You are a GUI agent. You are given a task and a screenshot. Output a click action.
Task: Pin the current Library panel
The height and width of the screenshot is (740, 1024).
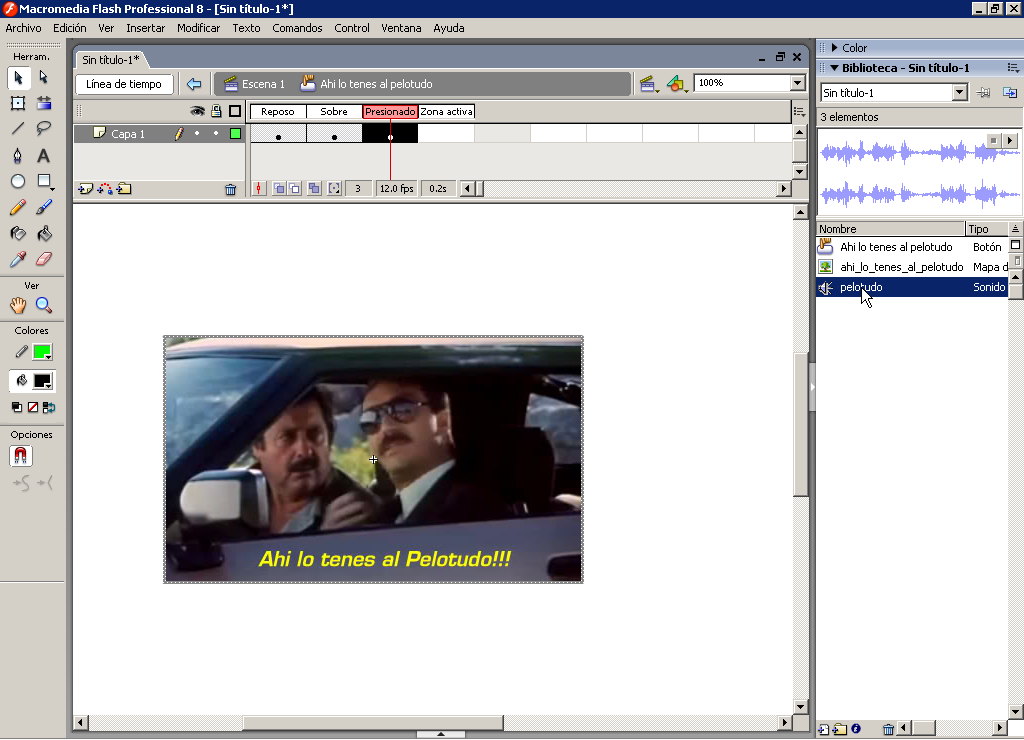click(x=984, y=93)
